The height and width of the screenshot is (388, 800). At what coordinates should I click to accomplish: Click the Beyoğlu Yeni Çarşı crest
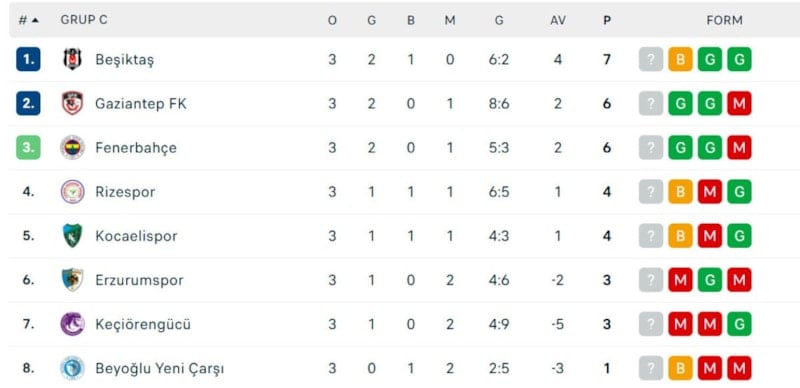click(72, 368)
